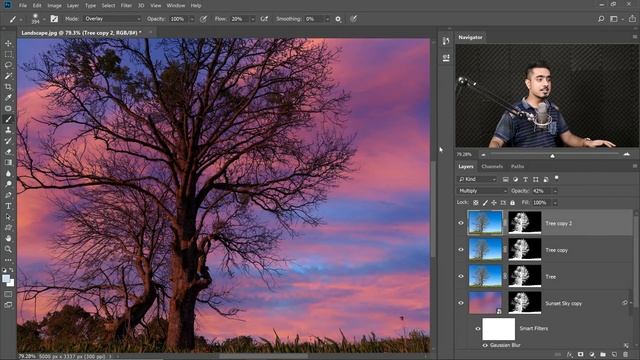Toggle pressure for opacity button

pos(203,19)
